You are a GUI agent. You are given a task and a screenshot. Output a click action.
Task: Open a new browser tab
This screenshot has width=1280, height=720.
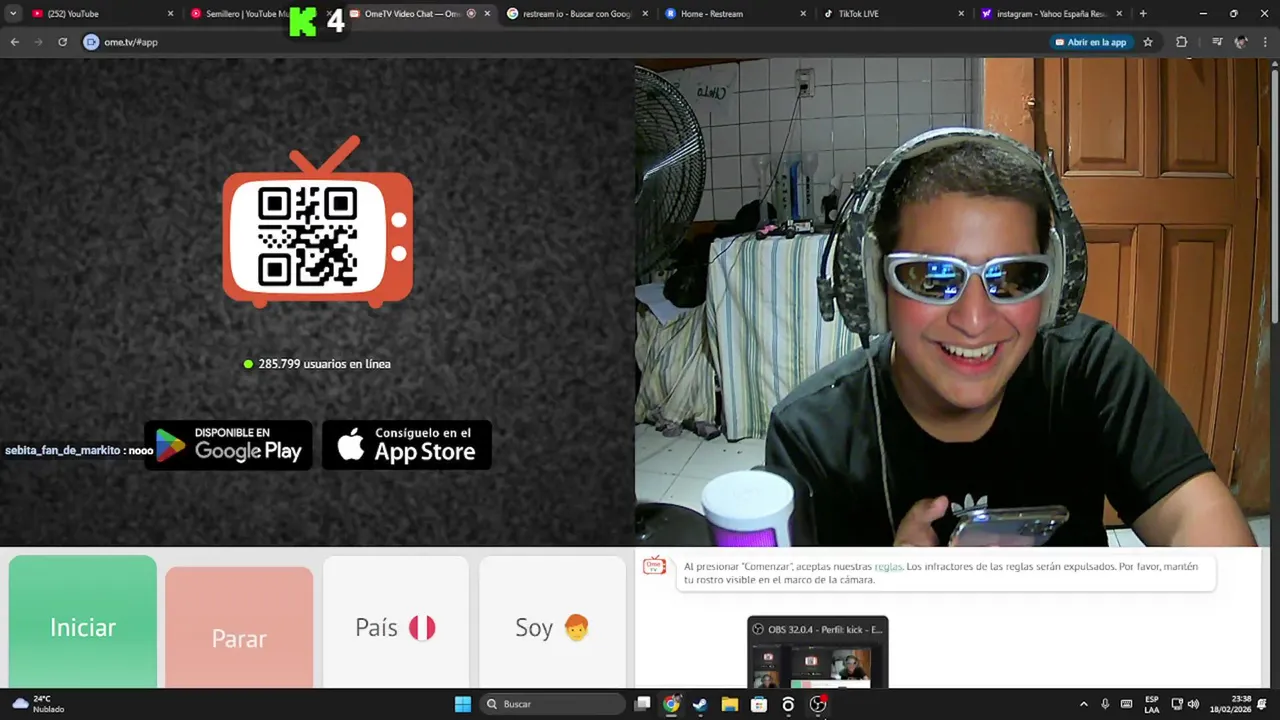(1143, 14)
